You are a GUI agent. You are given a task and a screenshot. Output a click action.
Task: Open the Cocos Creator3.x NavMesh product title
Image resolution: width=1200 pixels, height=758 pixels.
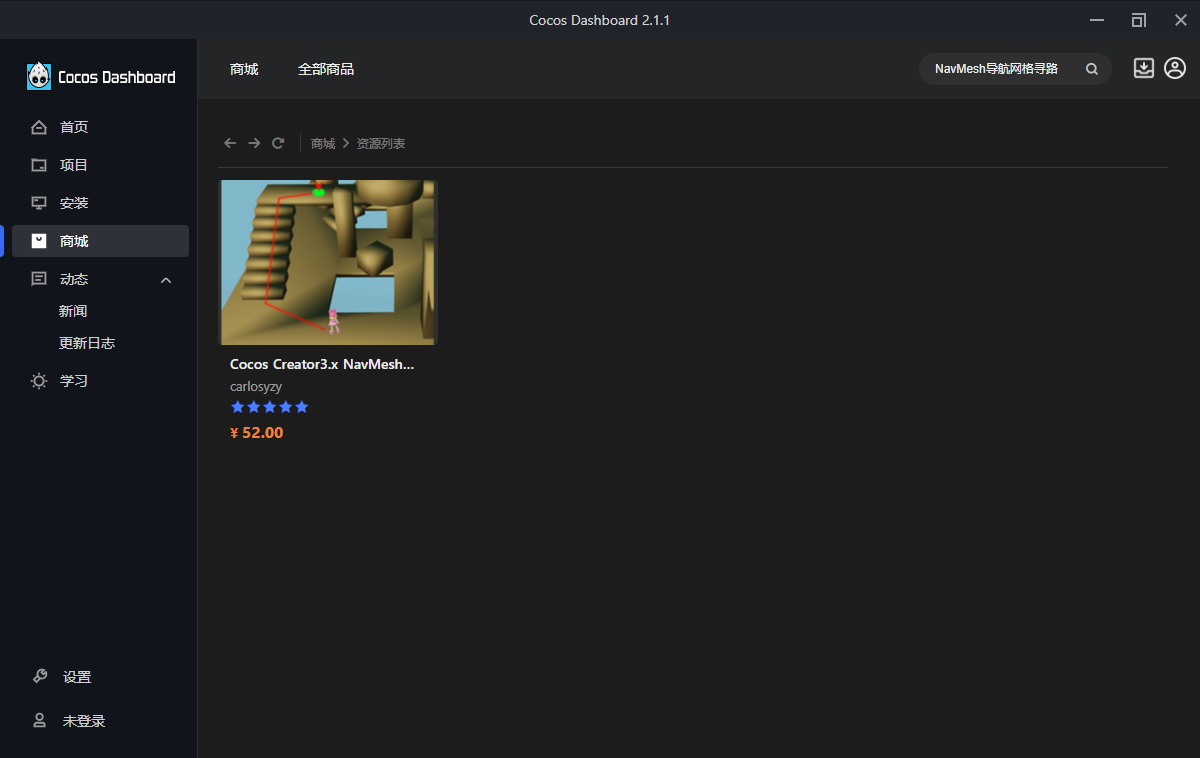click(322, 365)
